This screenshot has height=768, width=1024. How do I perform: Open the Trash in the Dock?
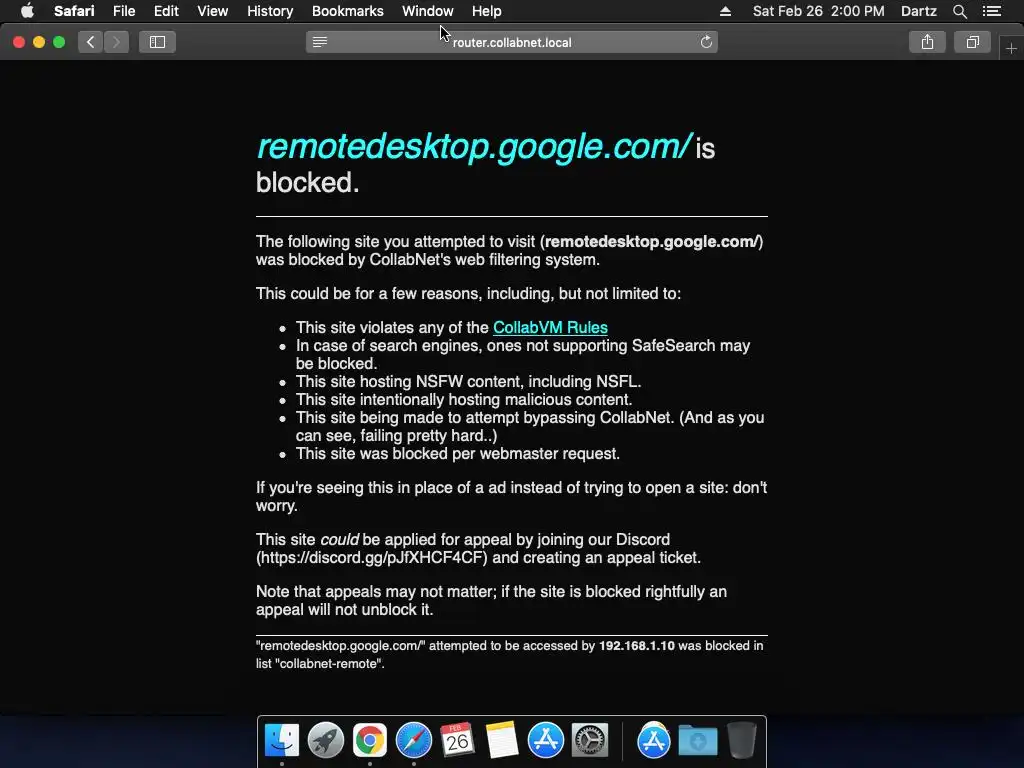[x=742, y=741]
